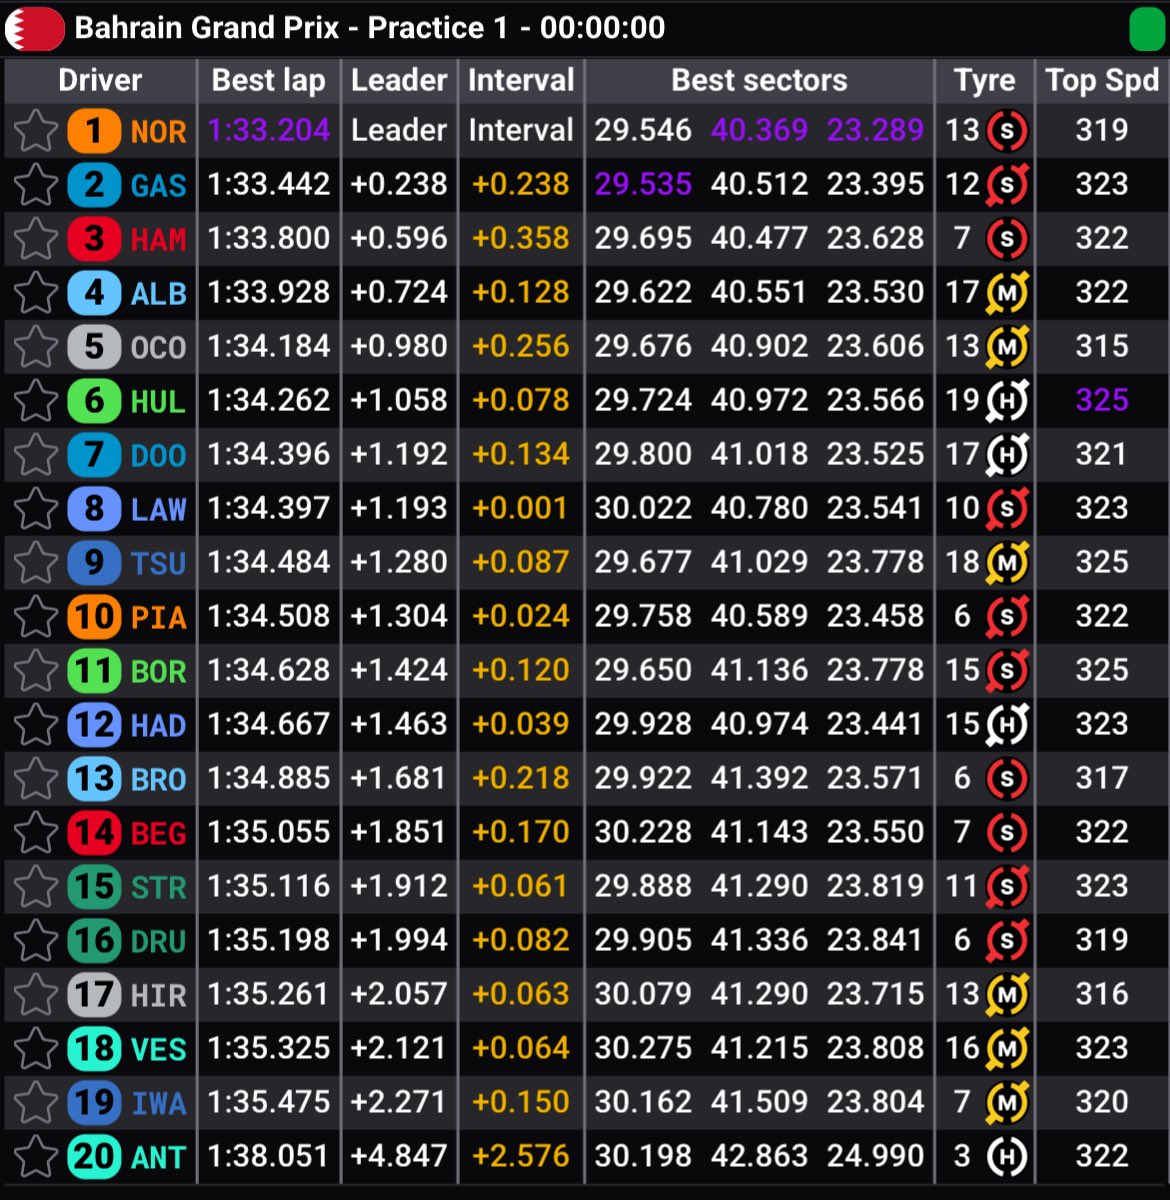Screen dimensions: 1170x1200
Task: Click BEG's position 14 badge
Action: coord(94,833)
